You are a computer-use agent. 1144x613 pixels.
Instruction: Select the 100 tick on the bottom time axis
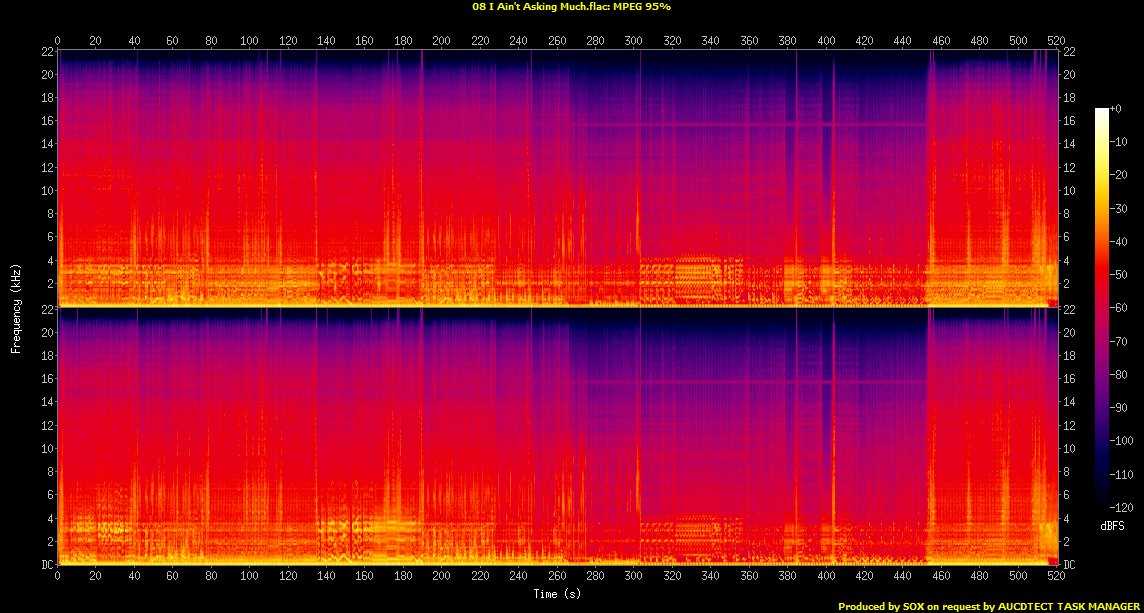tap(249, 576)
